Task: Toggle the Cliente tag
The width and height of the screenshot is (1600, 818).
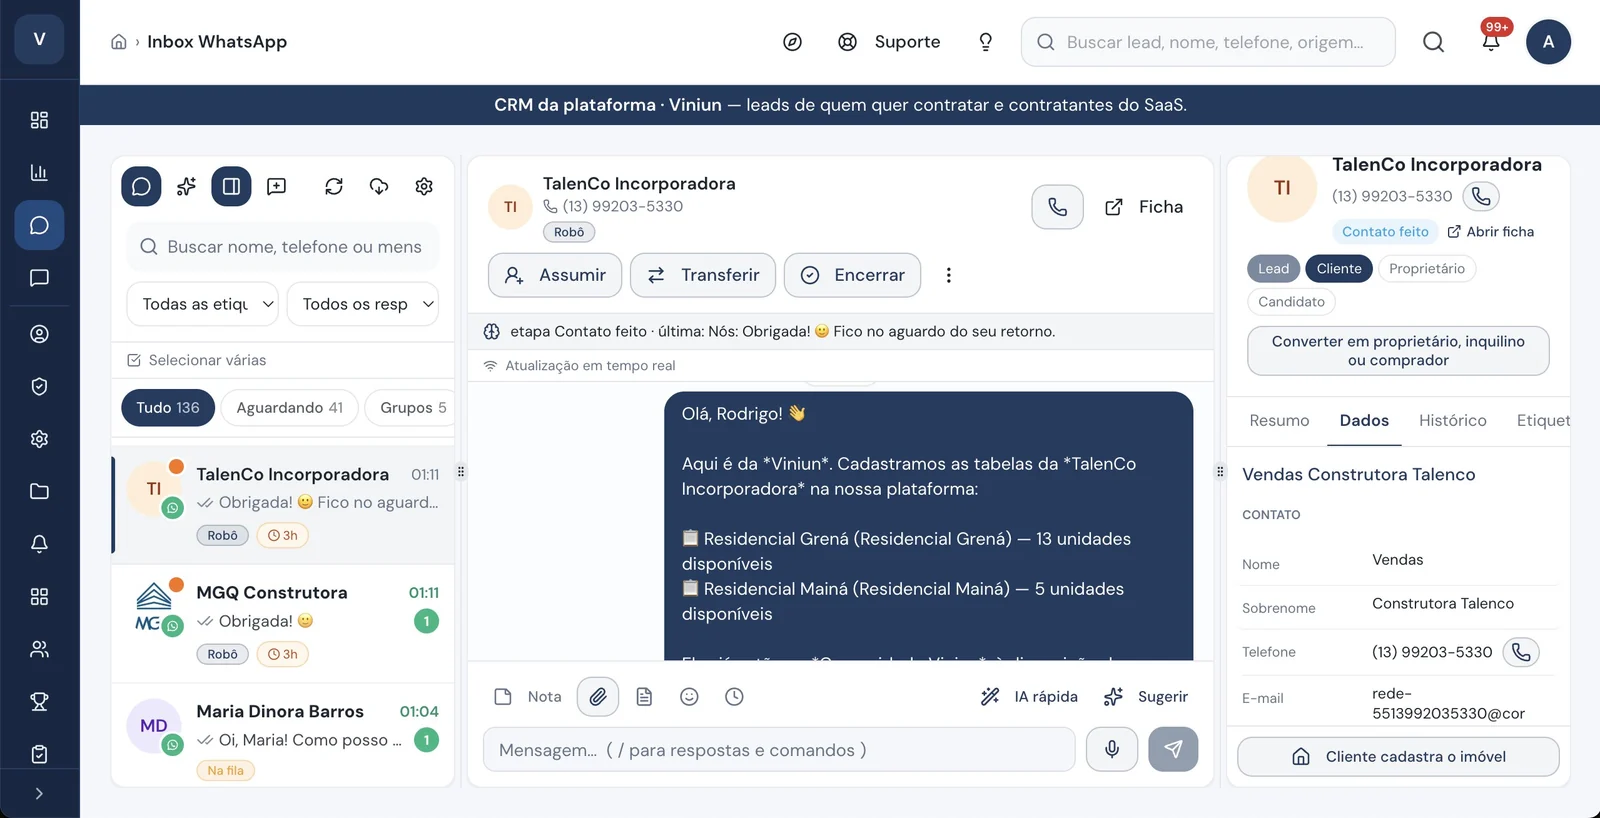Action: (x=1339, y=269)
